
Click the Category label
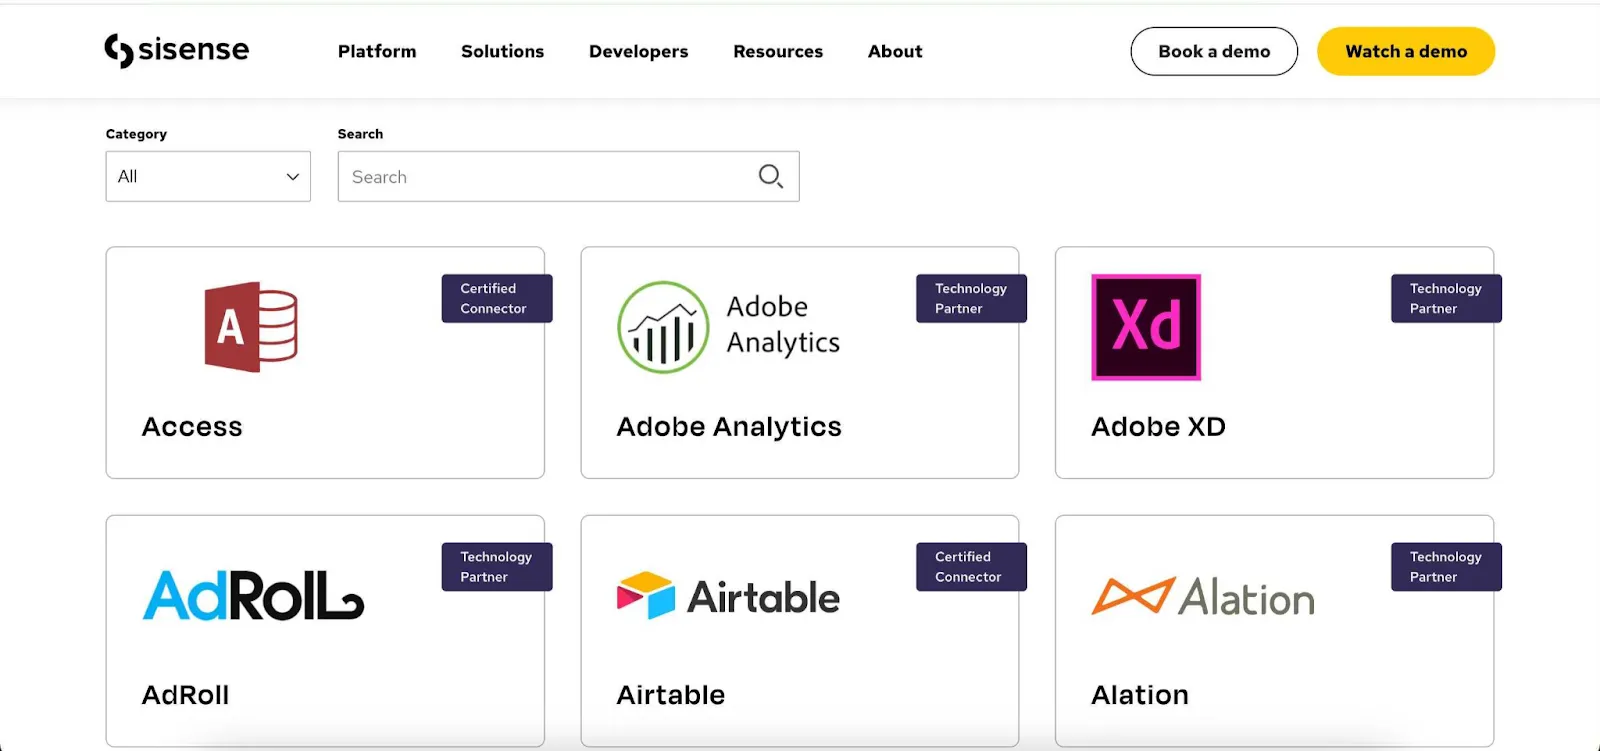pyautogui.click(x=136, y=134)
